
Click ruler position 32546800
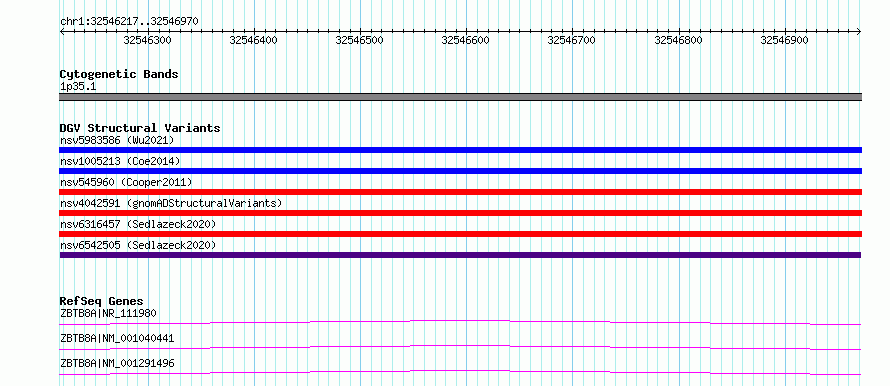click(679, 40)
